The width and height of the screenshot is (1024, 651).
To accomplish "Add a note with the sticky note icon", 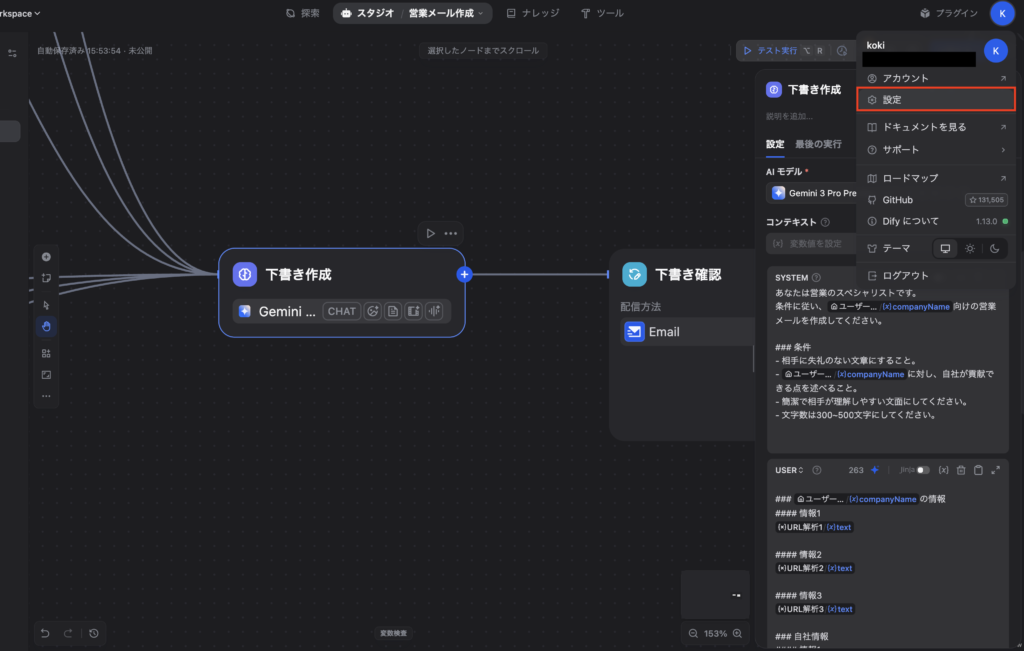I will tap(46, 278).
